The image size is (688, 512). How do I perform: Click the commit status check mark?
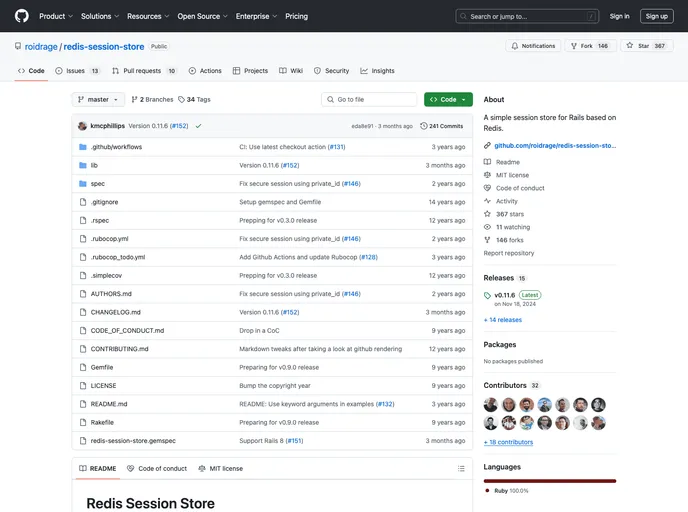pos(198,126)
